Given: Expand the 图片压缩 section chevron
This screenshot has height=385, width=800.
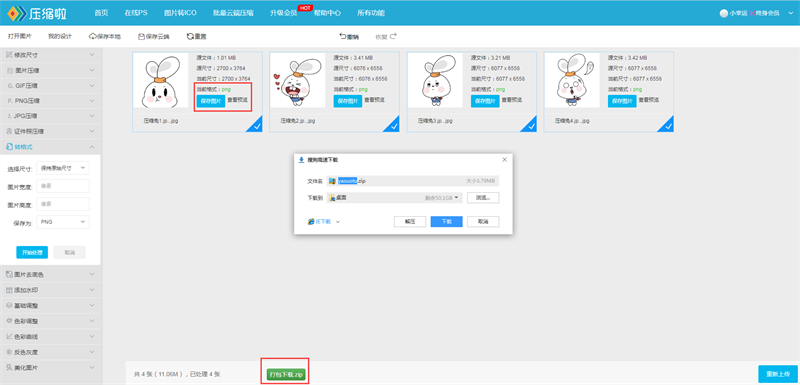Looking at the screenshot, I should click(x=92, y=70).
